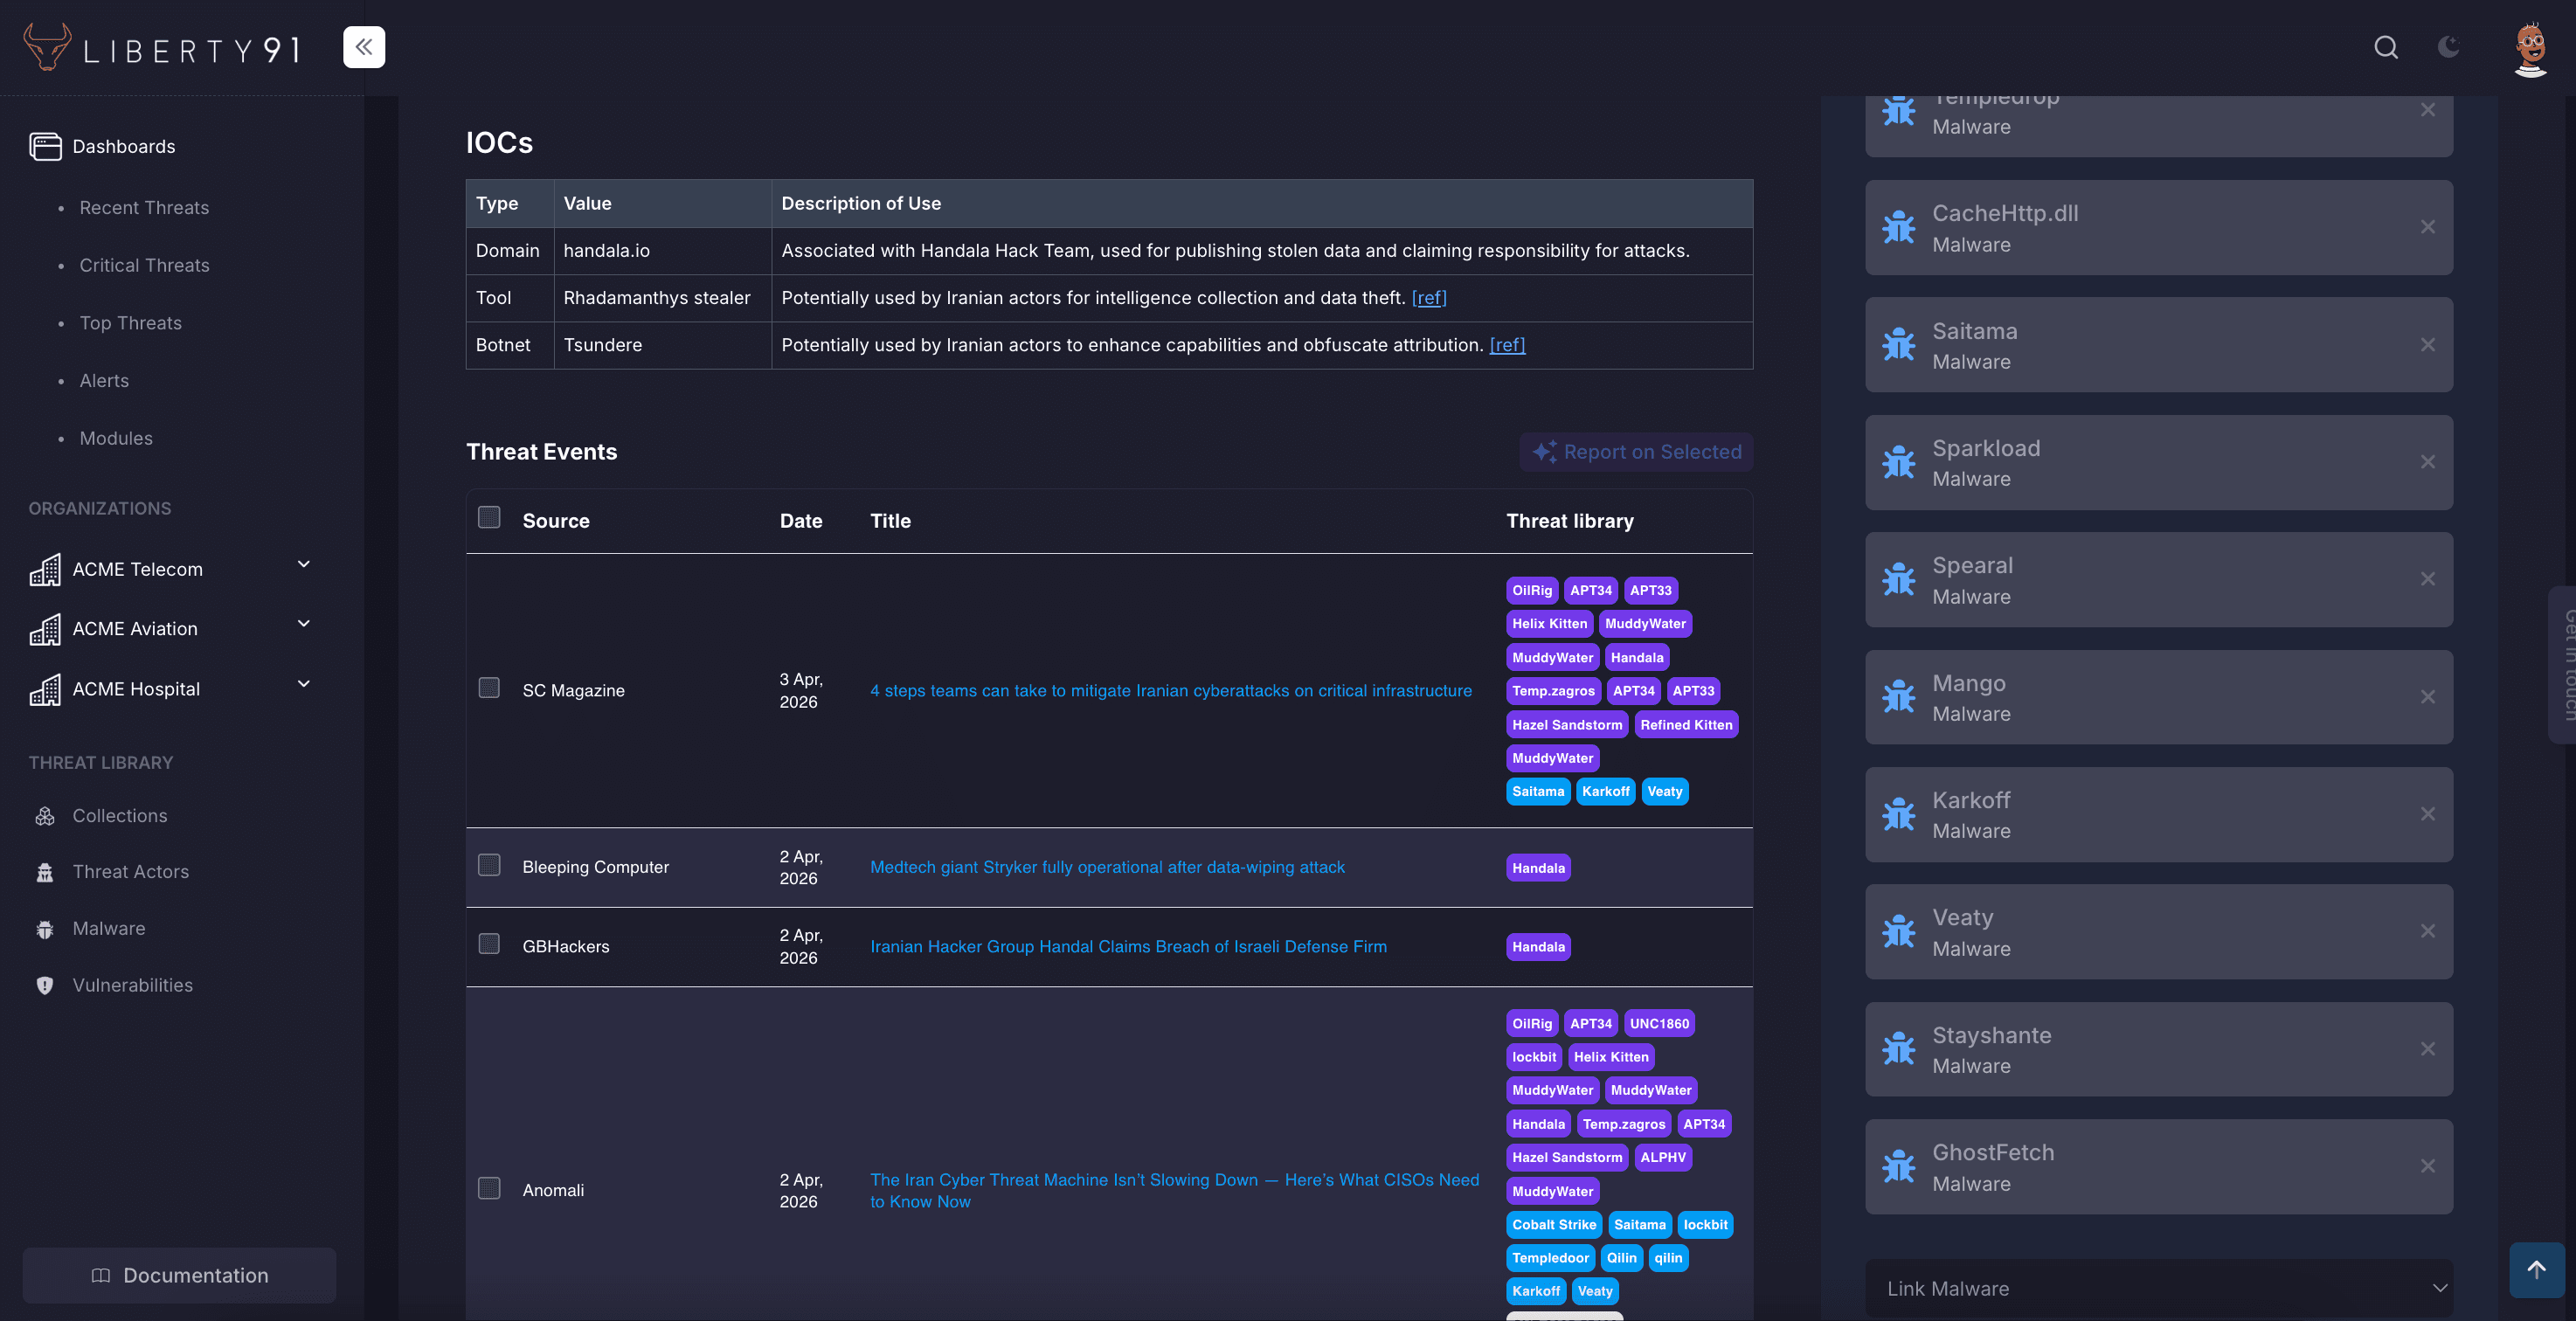Check the select-all checkbox in table header

click(x=489, y=517)
